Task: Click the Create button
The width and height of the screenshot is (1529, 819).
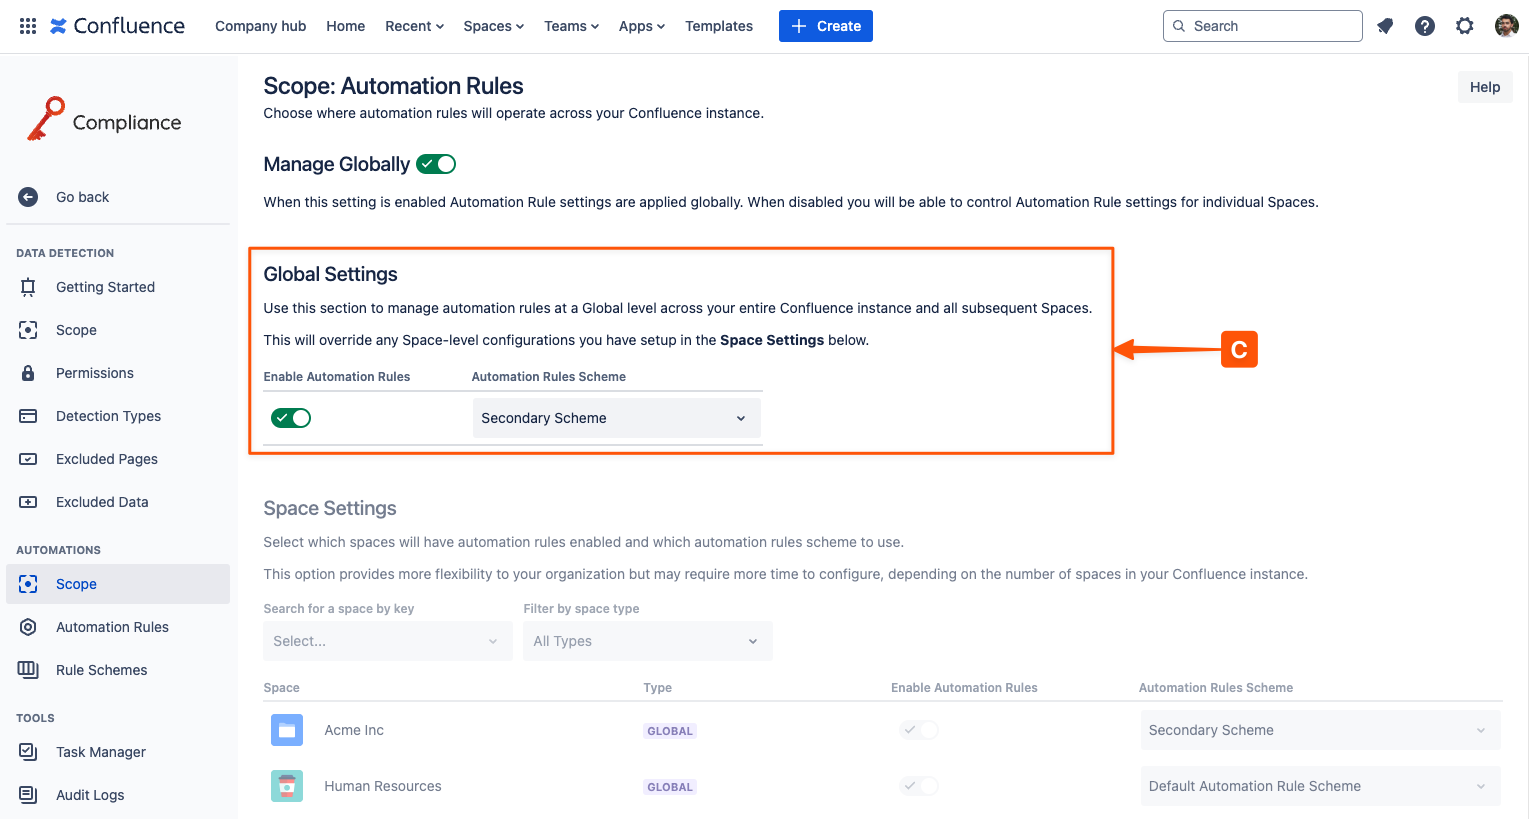Action: [x=825, y=26]
